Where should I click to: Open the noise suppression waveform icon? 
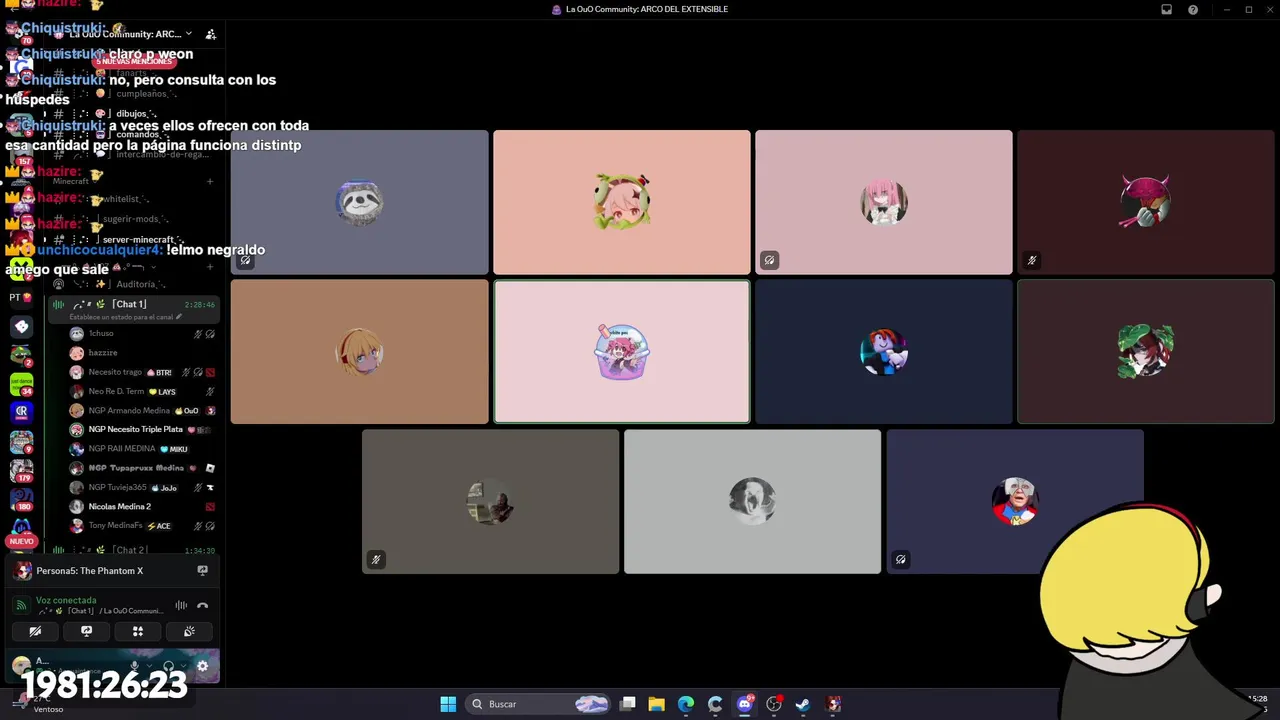click(181, 605)
